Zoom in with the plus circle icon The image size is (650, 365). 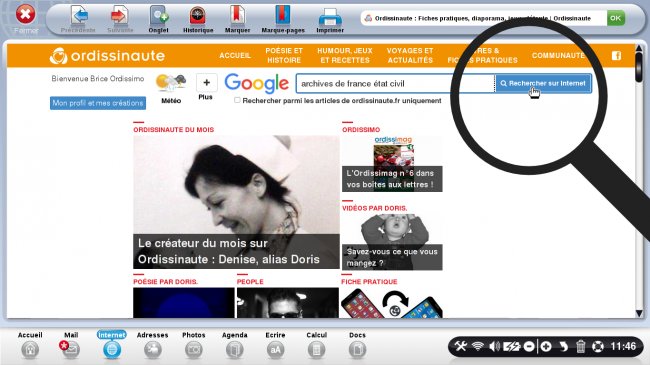tap(546, 346)
